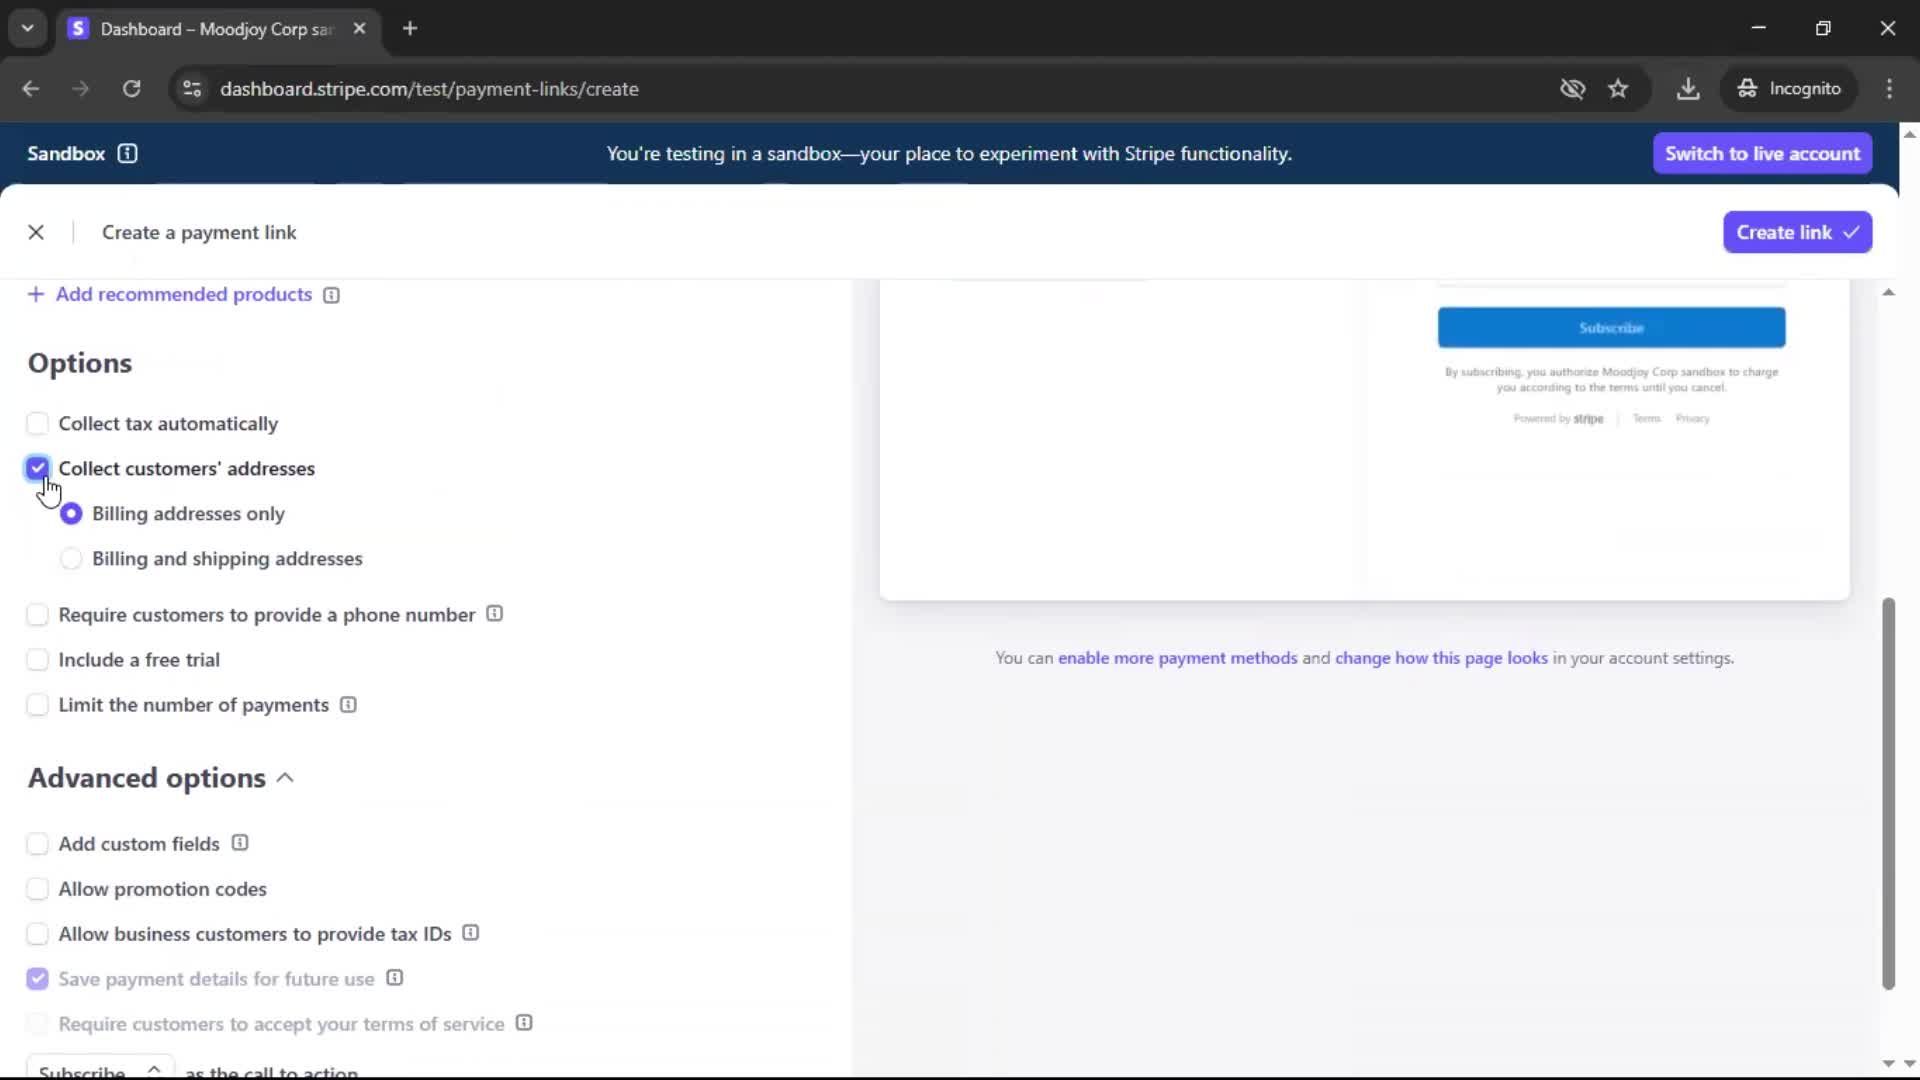Viewport: 1920px width, 1080px height.
Task: Open enable more payment methods link
Action: click(1177, 658)
